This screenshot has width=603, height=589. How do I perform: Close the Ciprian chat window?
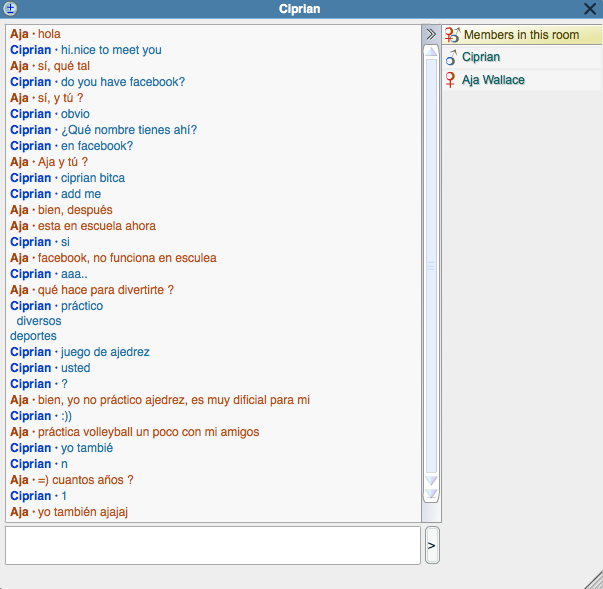pyautogui.click(x=592, y=9)
